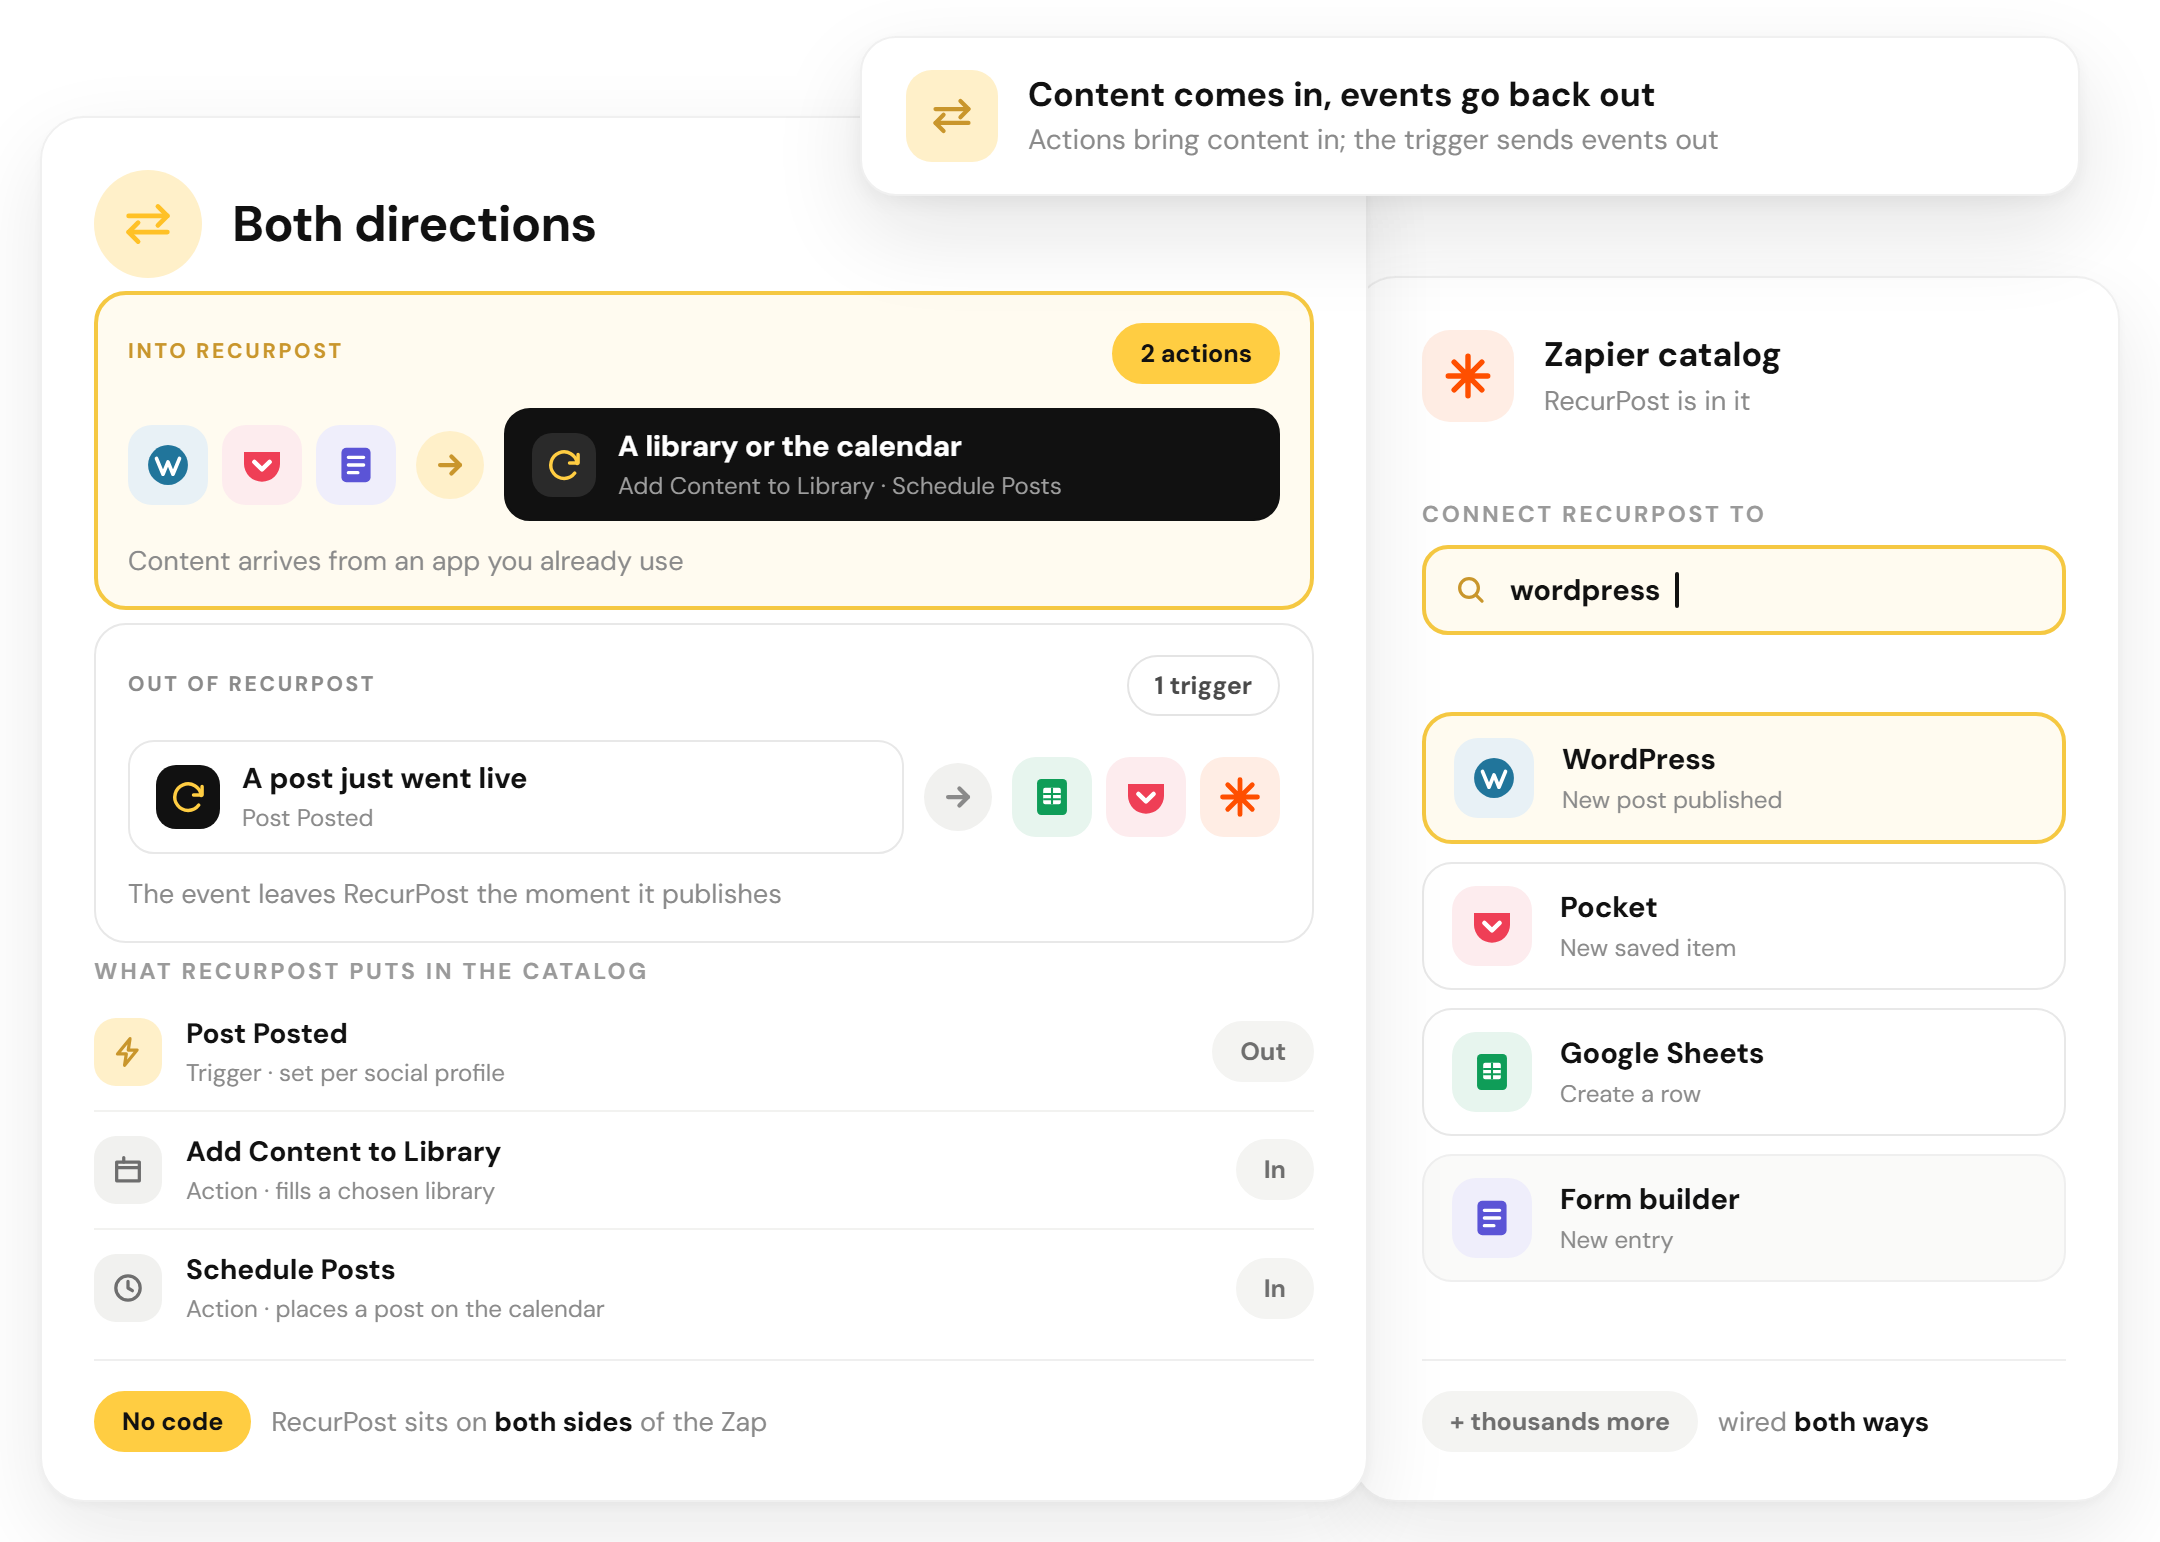
Task: Click the search magnifier icon in the search field
Action: point(1470,590)
